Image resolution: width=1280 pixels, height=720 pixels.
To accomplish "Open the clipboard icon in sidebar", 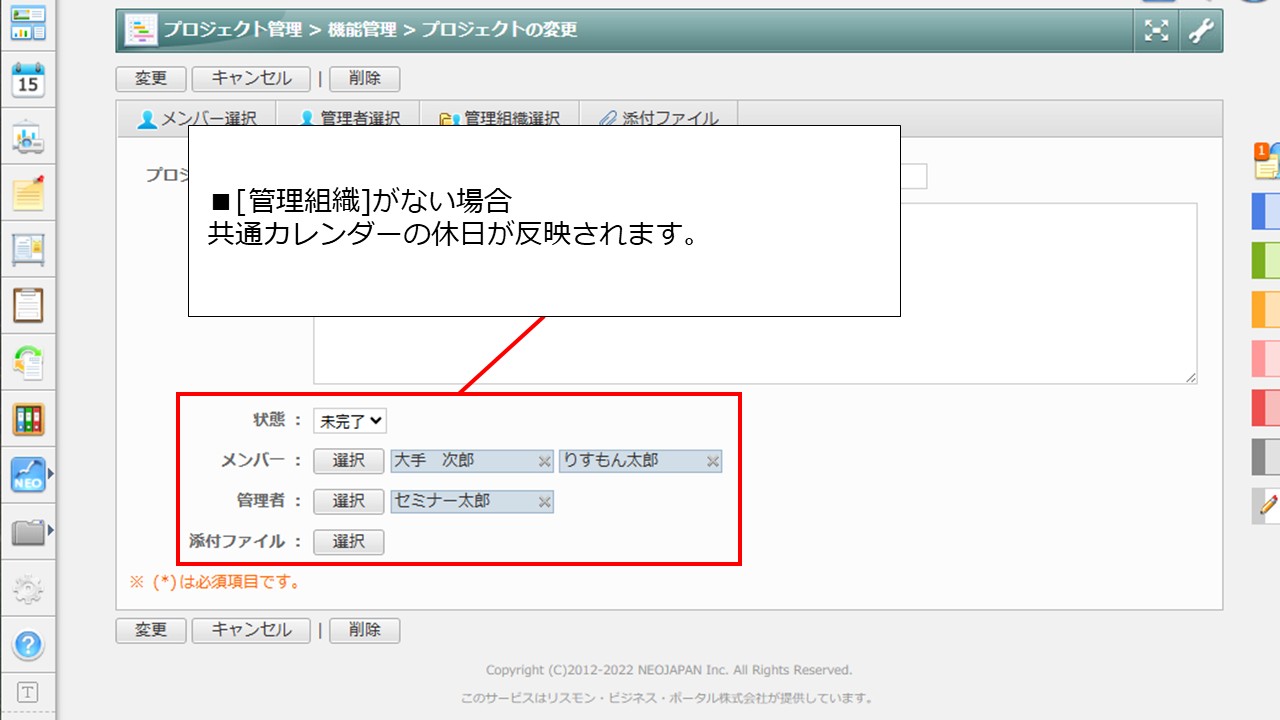I will click(28, 304).
